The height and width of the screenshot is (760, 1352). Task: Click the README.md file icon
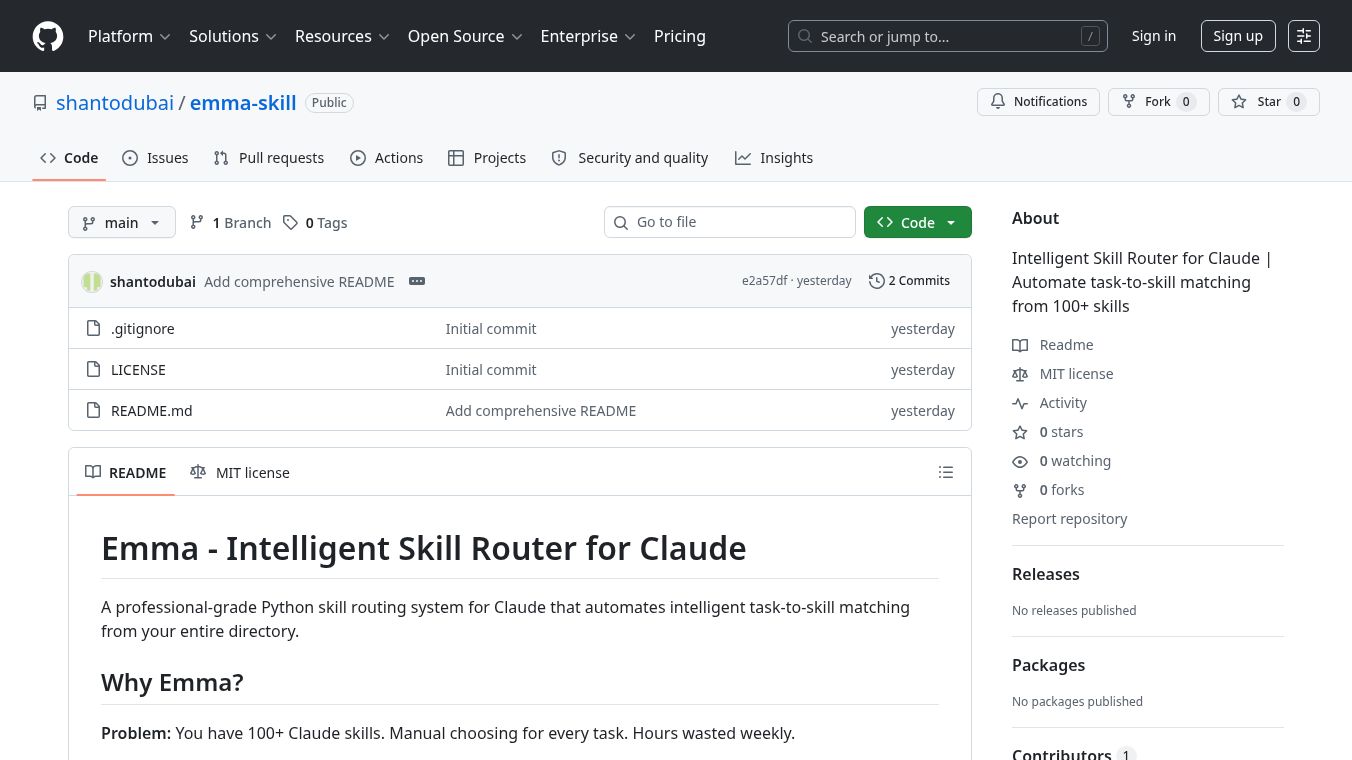(x=94, y=410)
